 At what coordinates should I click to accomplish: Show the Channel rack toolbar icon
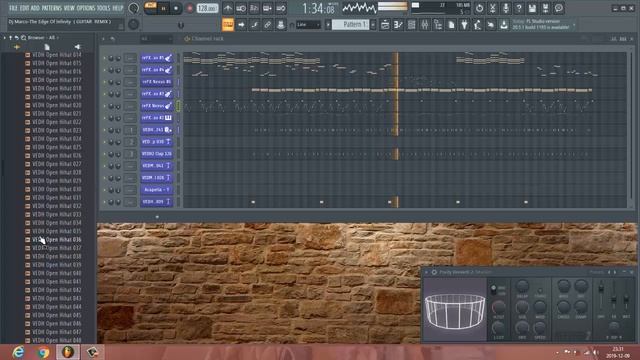pos(411,25)
